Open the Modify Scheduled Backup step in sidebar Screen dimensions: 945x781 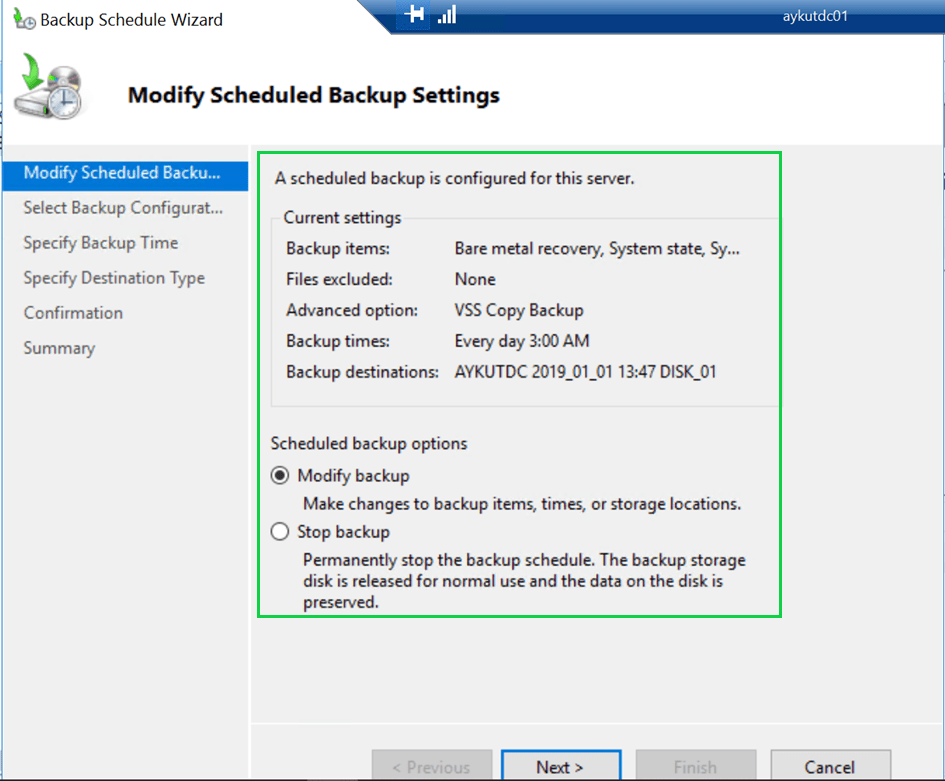121,173
